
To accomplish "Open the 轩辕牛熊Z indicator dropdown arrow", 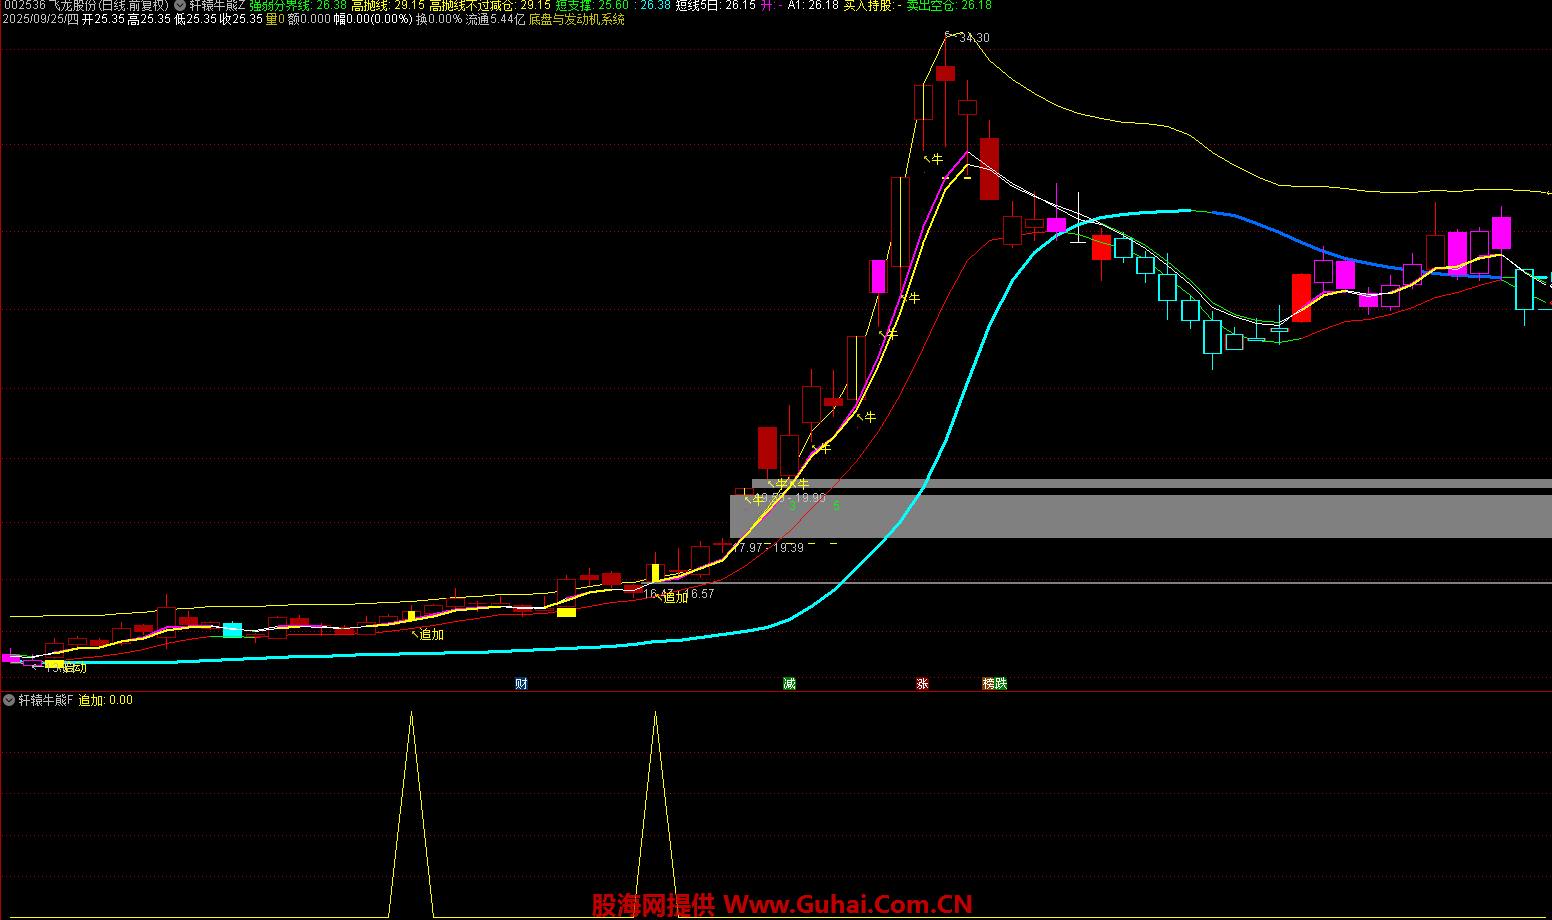I will click(x=180, y=5).
